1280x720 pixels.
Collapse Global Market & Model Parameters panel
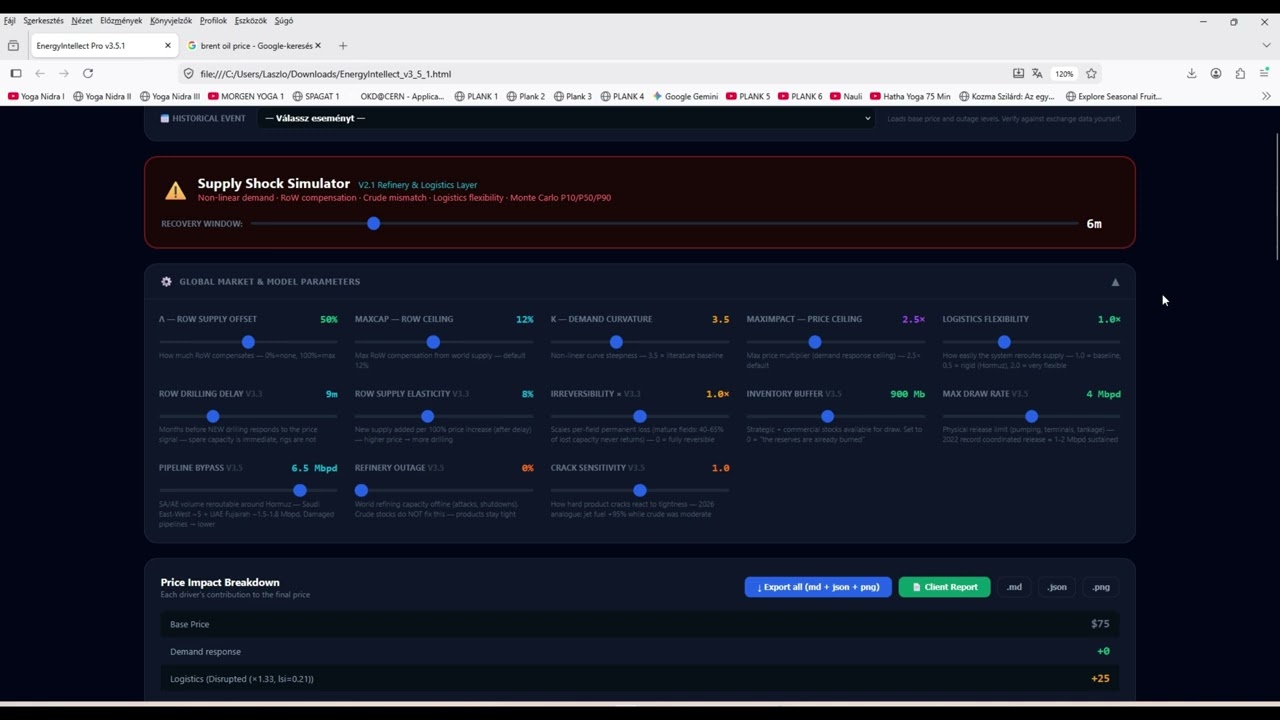[1115, 282]
